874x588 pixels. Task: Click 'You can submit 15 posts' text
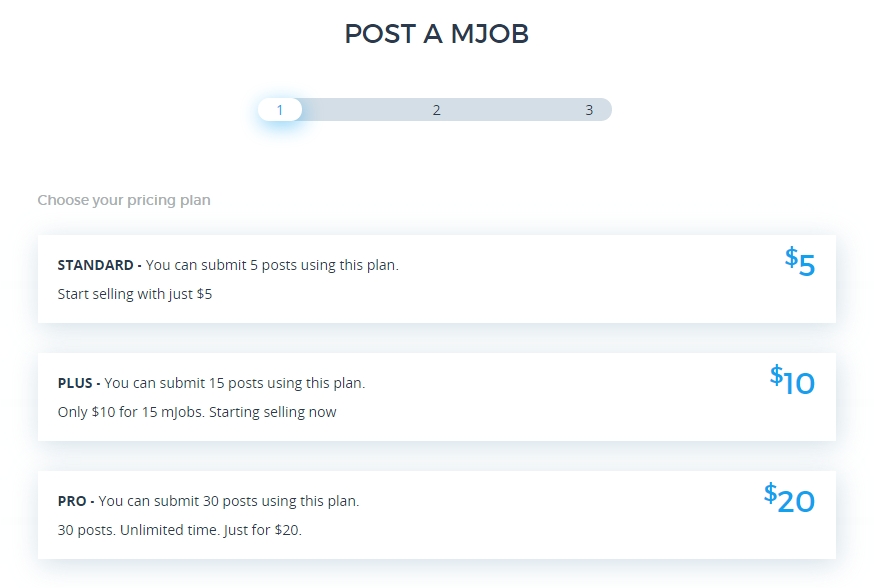[x=235, y=383]
